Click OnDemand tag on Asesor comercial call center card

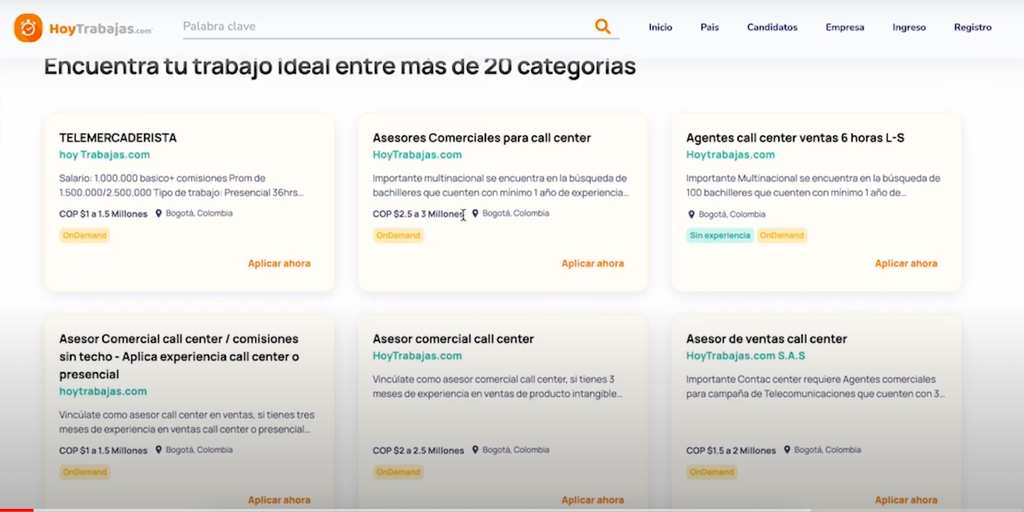(398, 472)
